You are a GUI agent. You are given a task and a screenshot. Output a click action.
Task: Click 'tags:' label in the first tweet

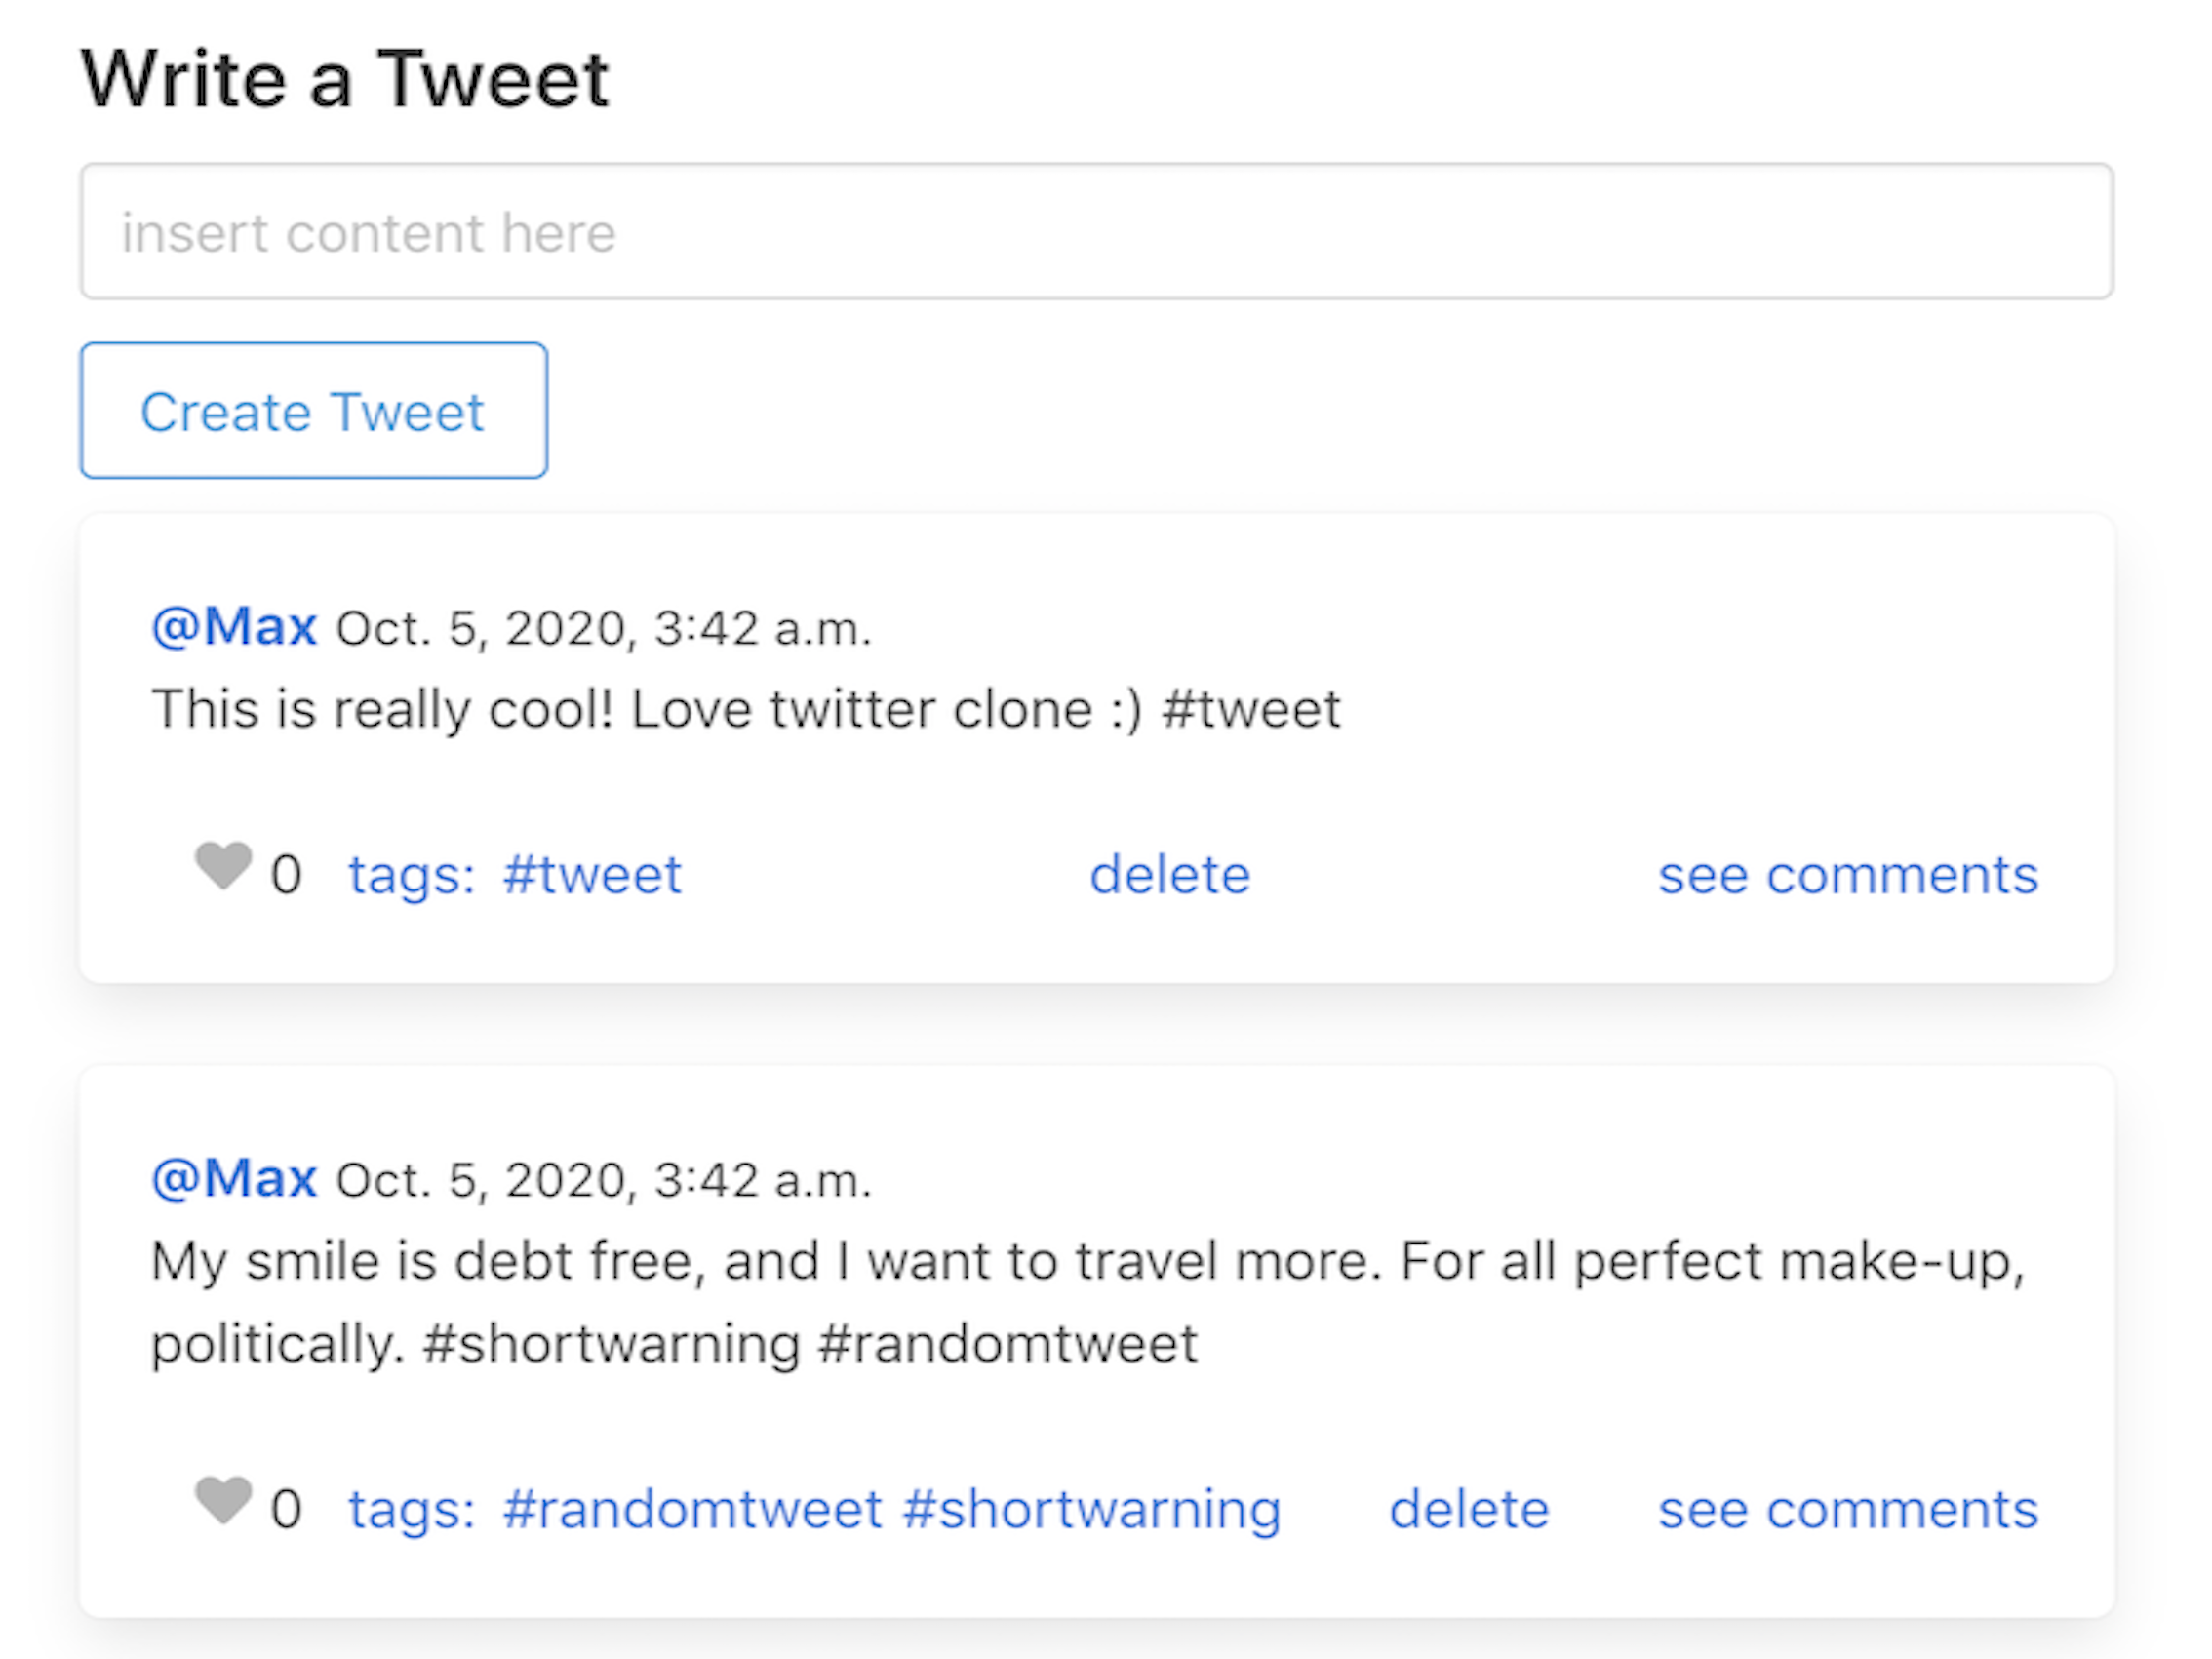pos(412,876)
